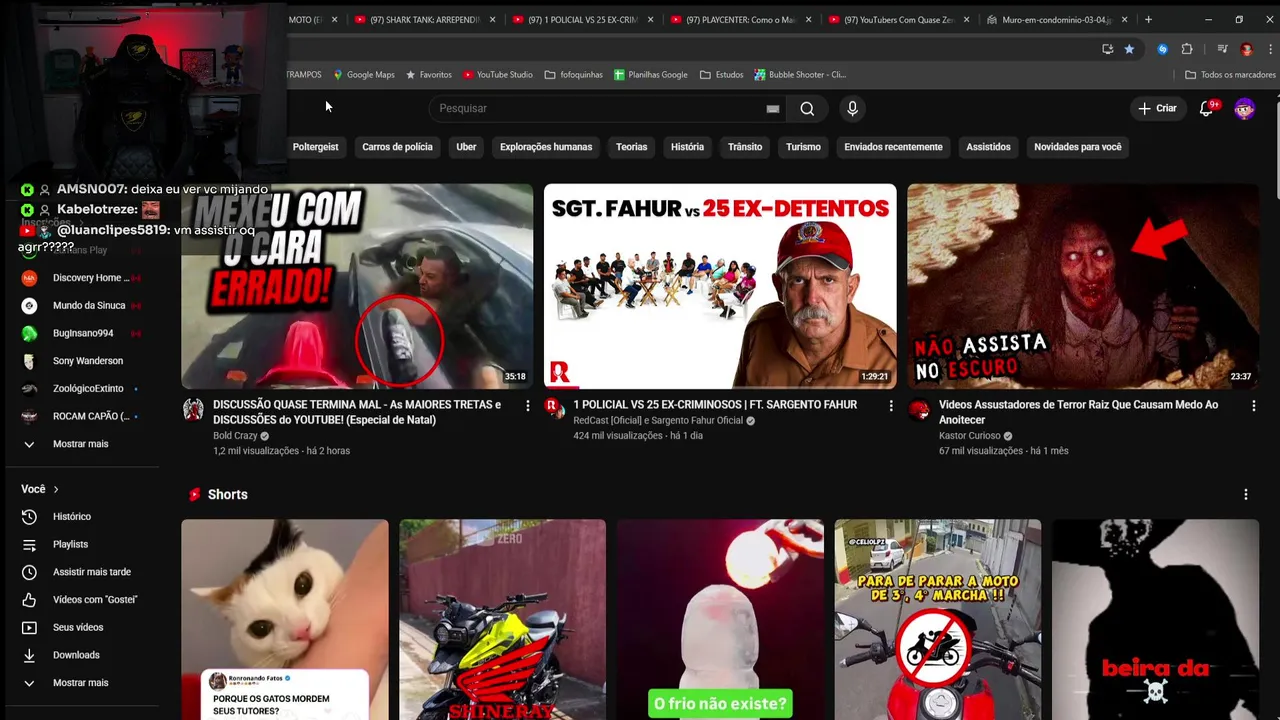Open Bubble Shooter bookmark

(x=800, y=75)
